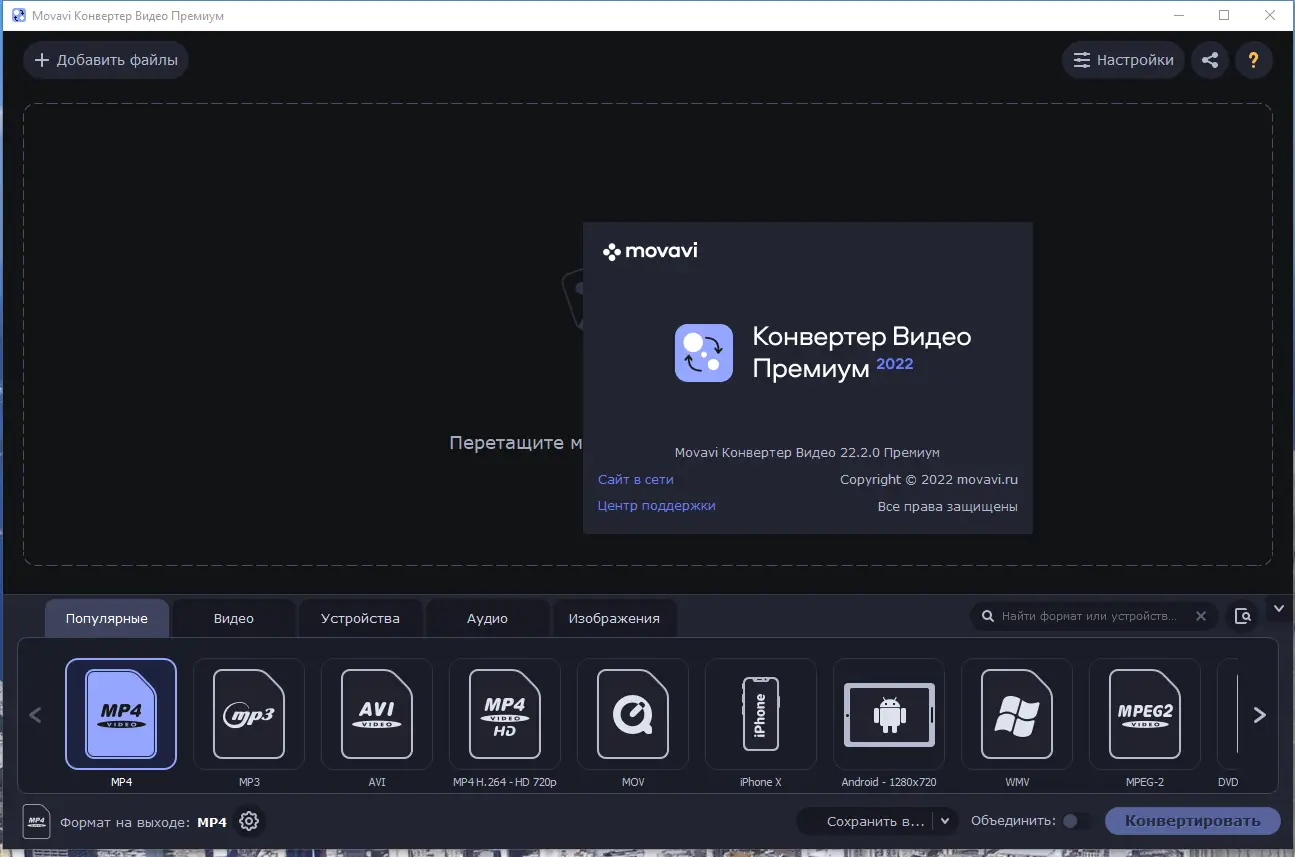
Task: Start conversion with Конвертировать button
Action: [1193, 821]
